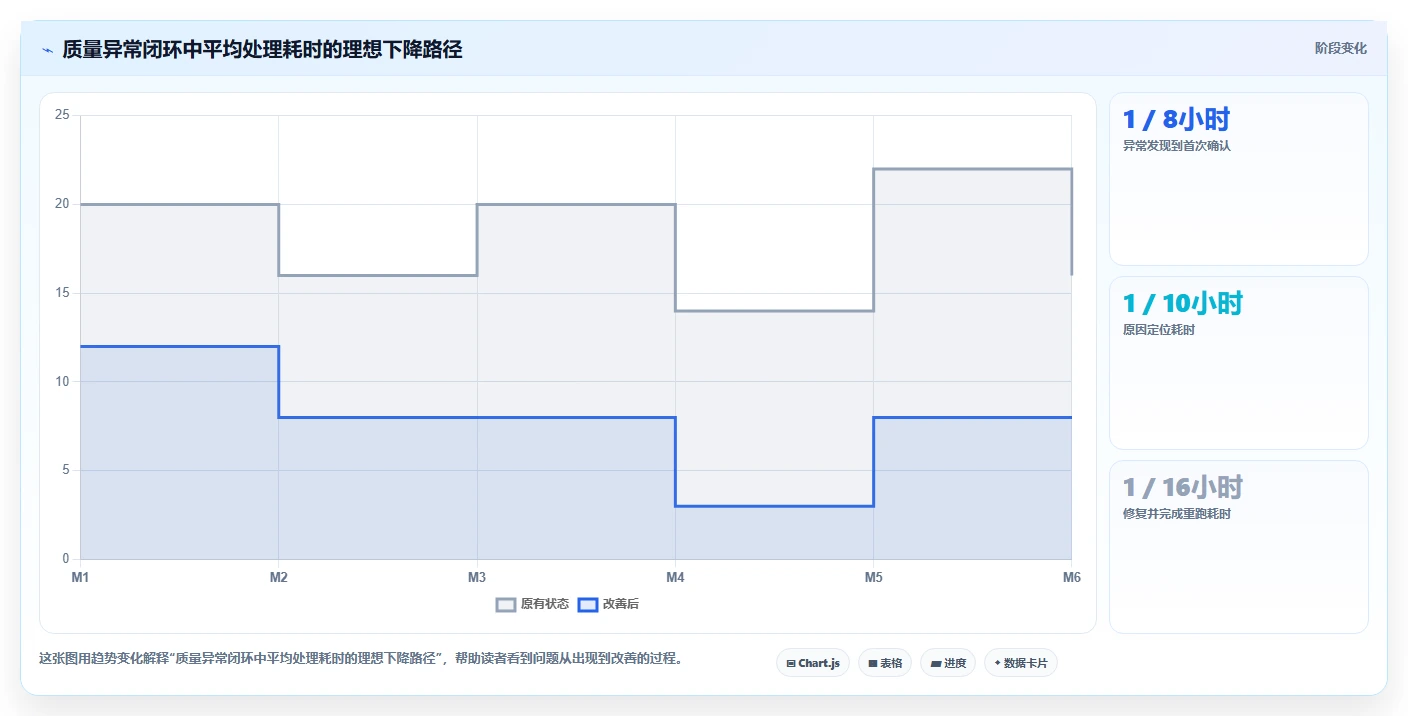
Task: Open the 修复并完成重跑耗时 card
Action: coord(1239,547)
